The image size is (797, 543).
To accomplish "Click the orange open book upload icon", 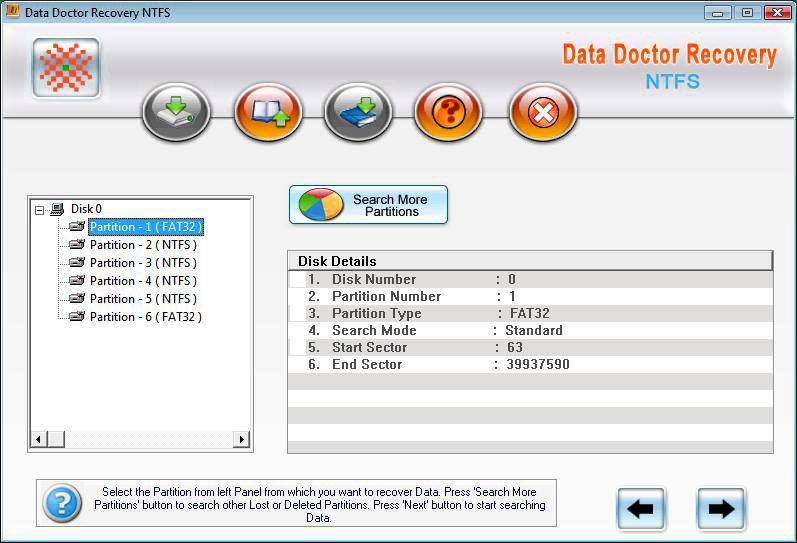I will [268, 112].
